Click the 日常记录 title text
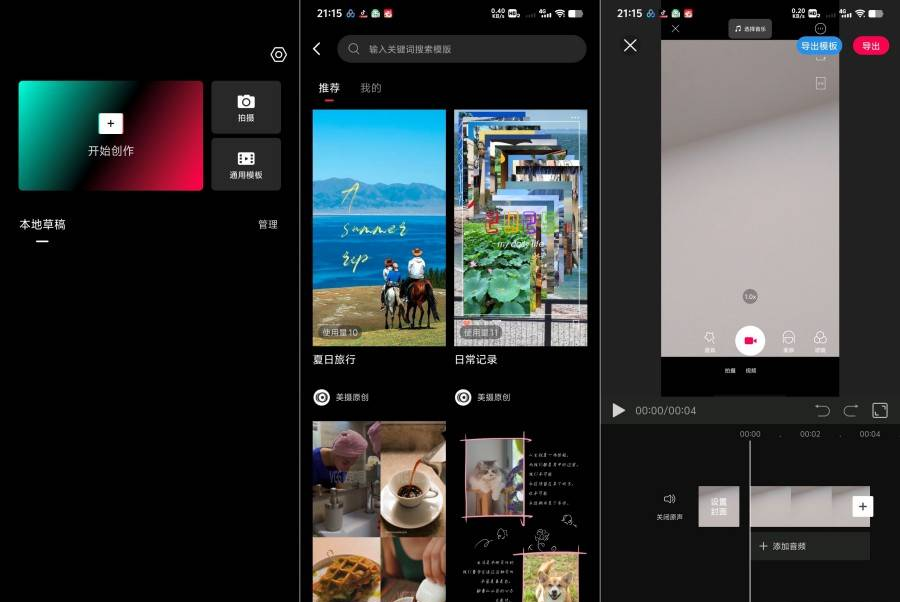This screenshot has width=900, height=602. (x=476, y=360)
